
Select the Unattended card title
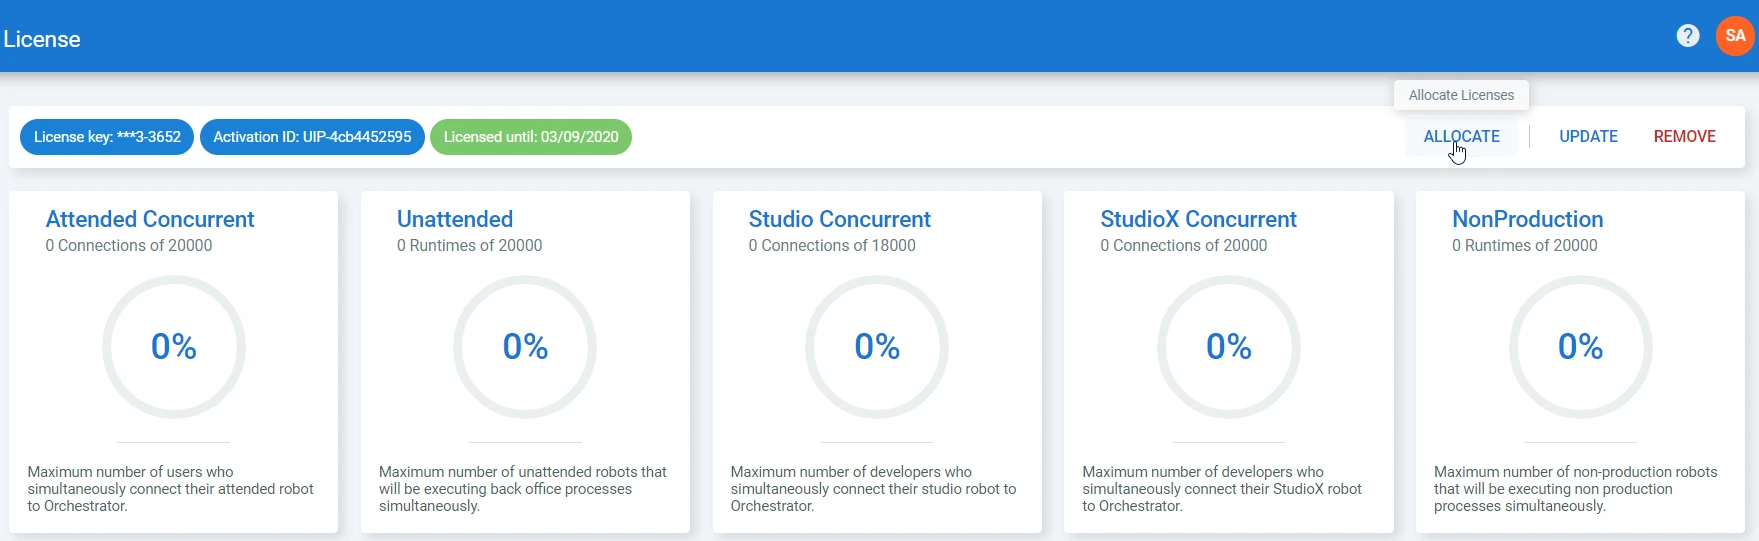coord(455,219)
